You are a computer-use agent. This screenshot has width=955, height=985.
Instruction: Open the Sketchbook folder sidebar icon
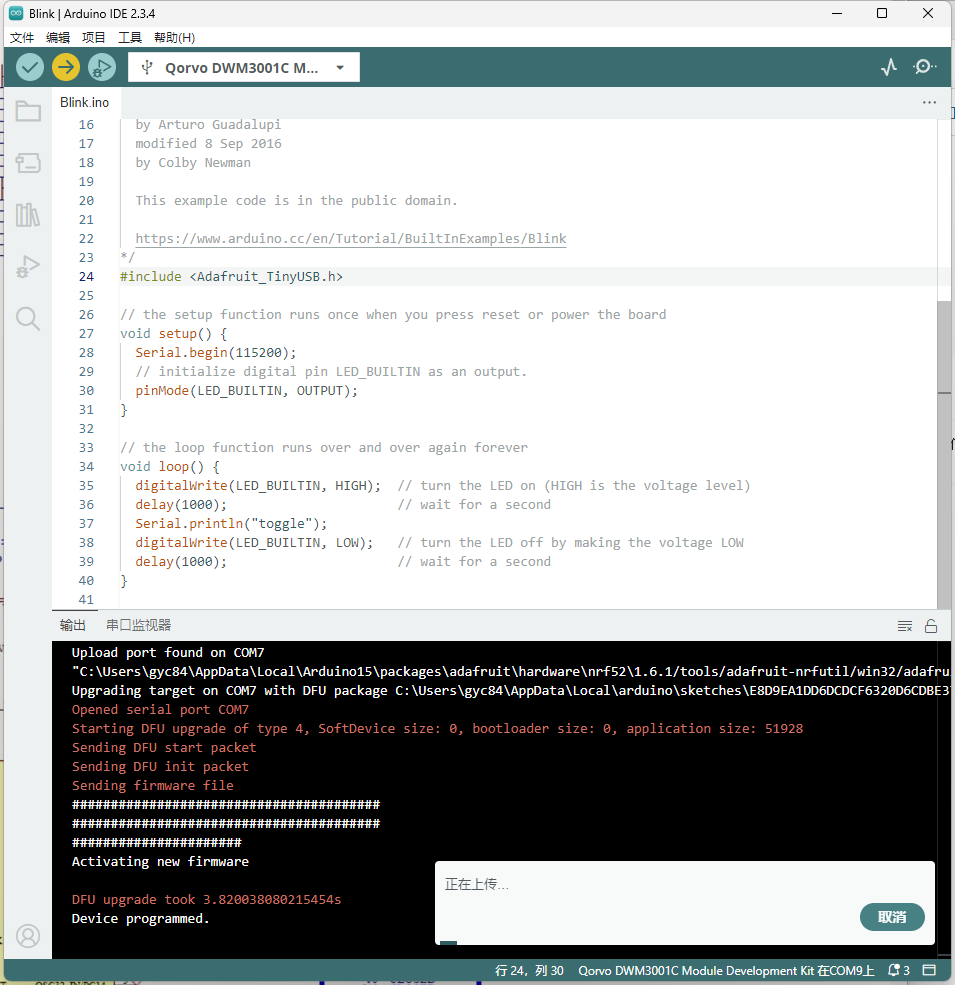tap(28, 111)
